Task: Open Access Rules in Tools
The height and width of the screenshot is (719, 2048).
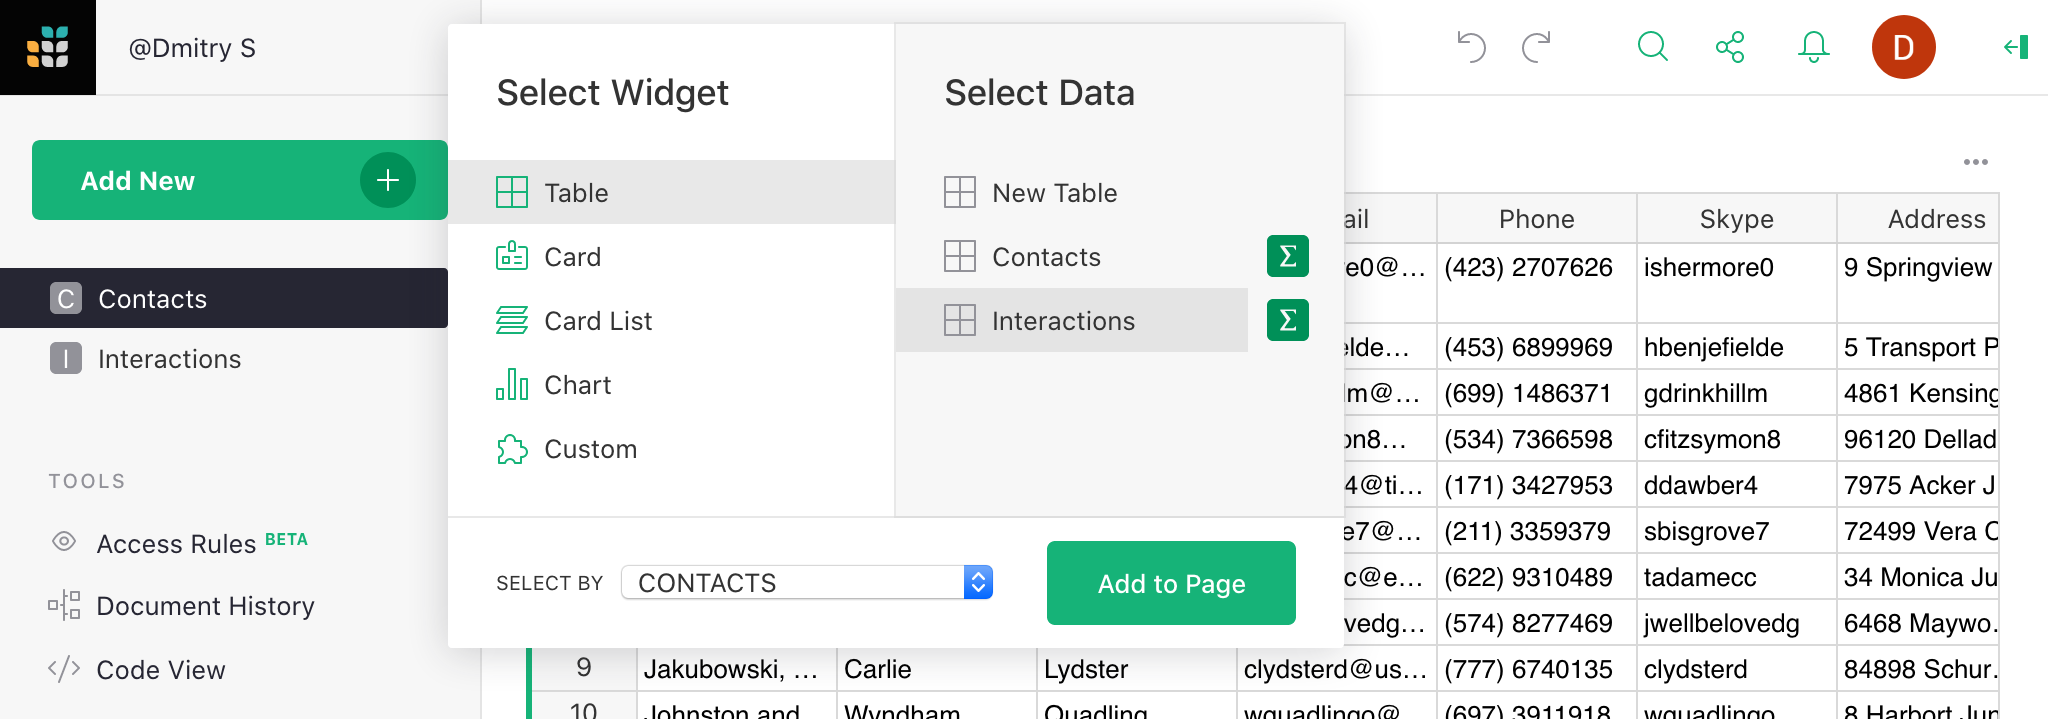Action: pos(176,544)
